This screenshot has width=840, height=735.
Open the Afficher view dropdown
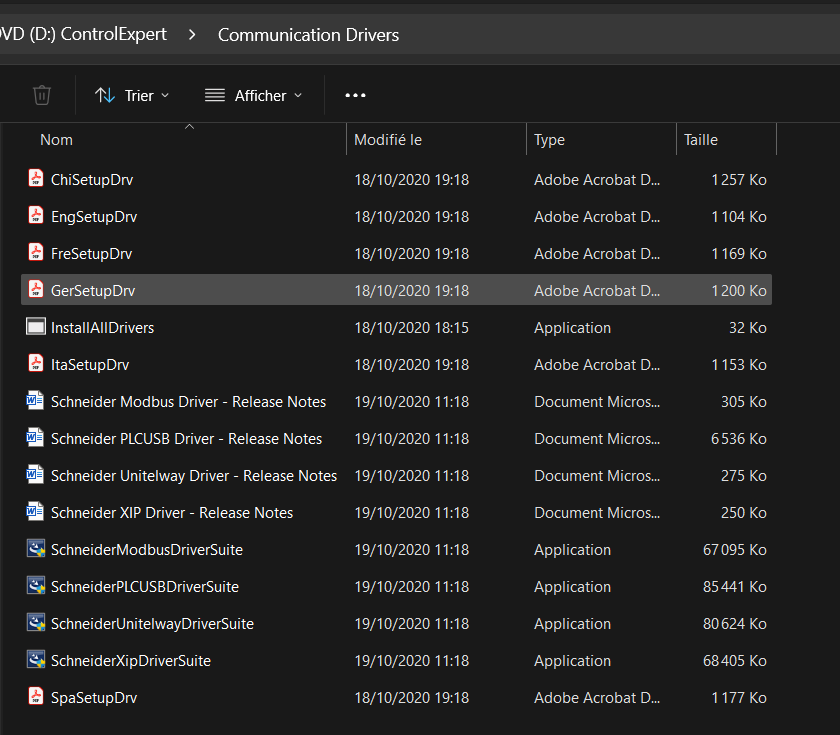[x=253, y=95]
